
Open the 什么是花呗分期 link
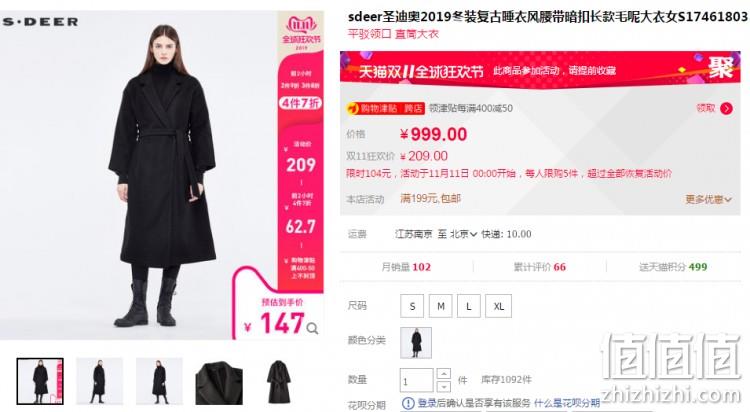point(567,403)
